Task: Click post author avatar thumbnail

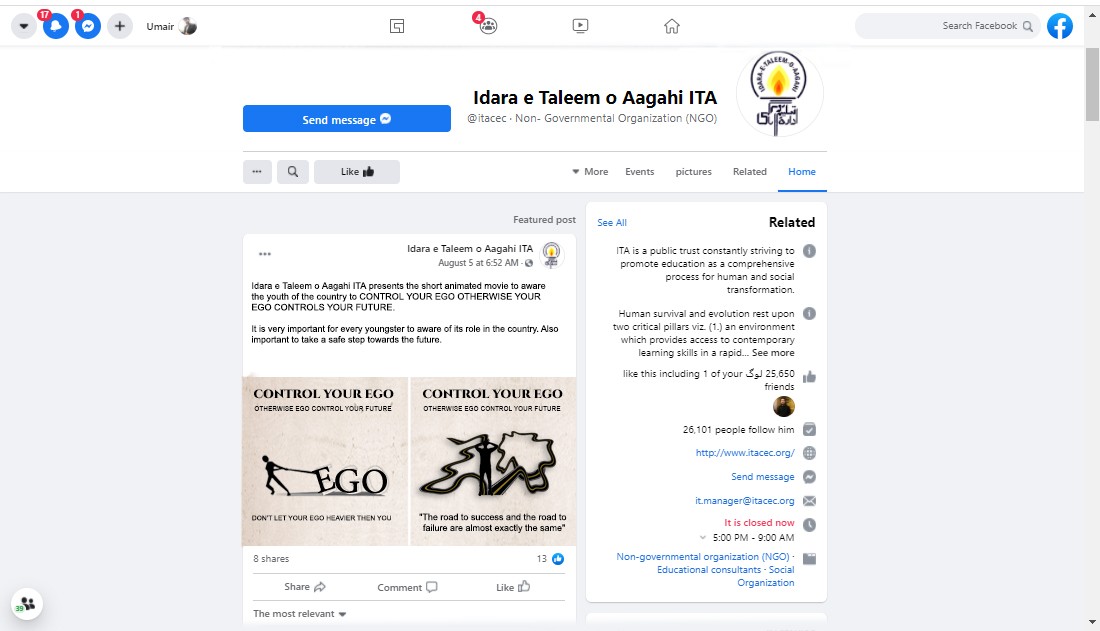Action: tap(551, 255)
